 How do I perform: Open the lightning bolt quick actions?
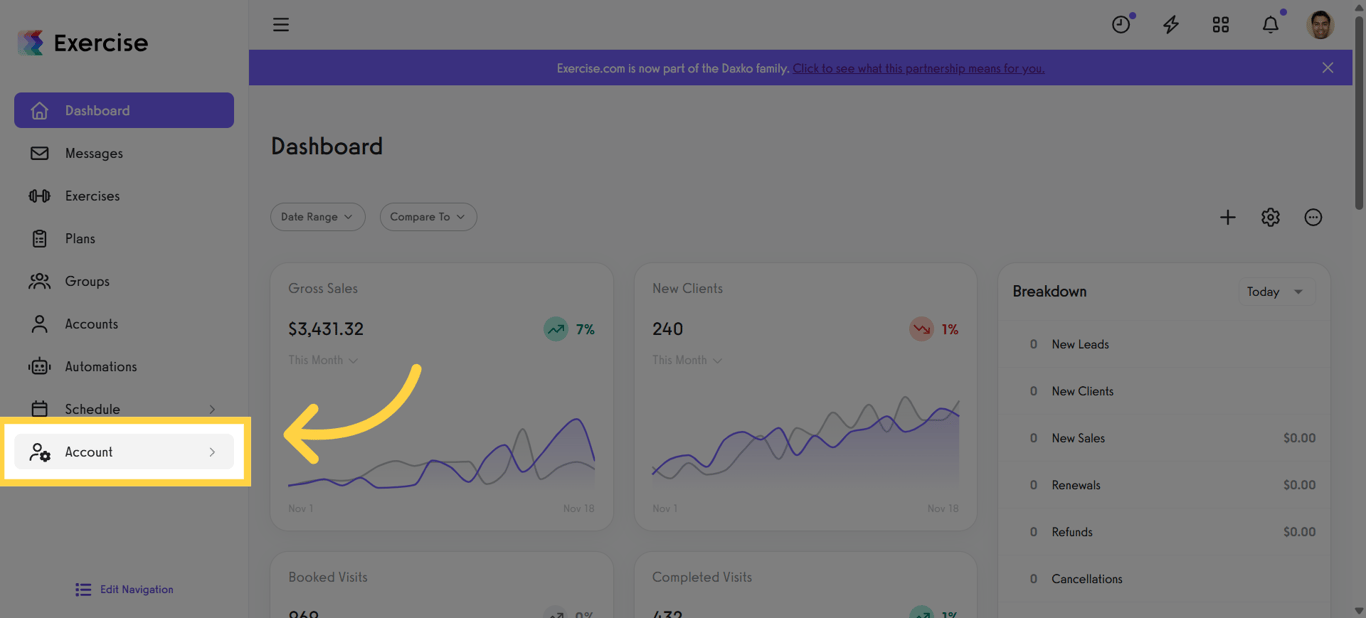coord(1171,25)
